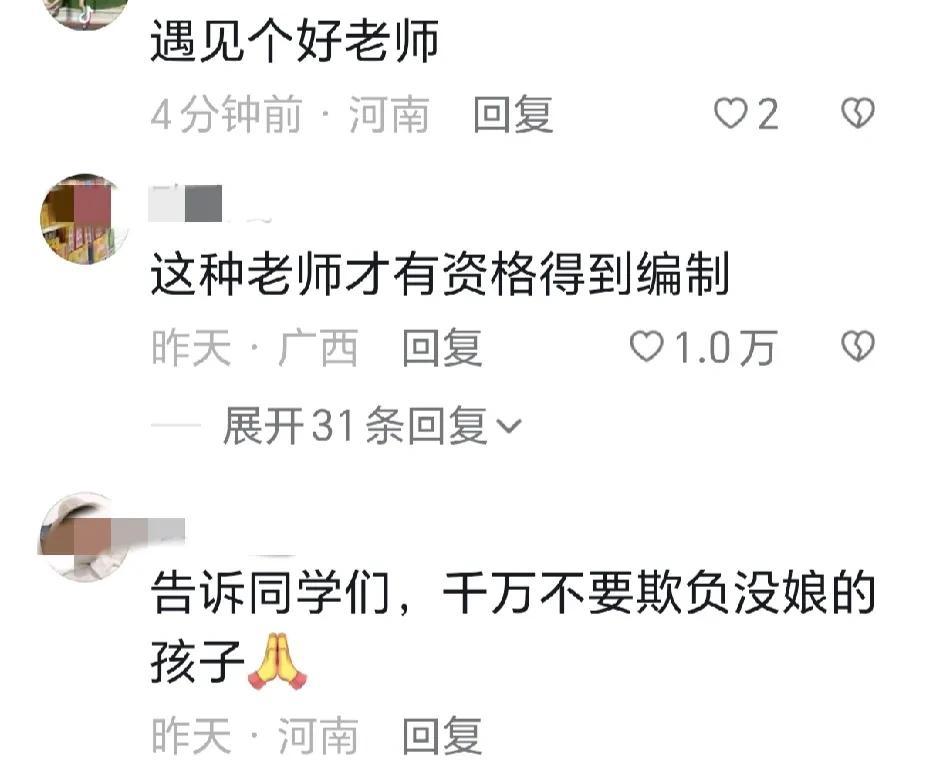
Task: Select the comment text 这种老师才有资格得到编制
Action: click(440, 273)
